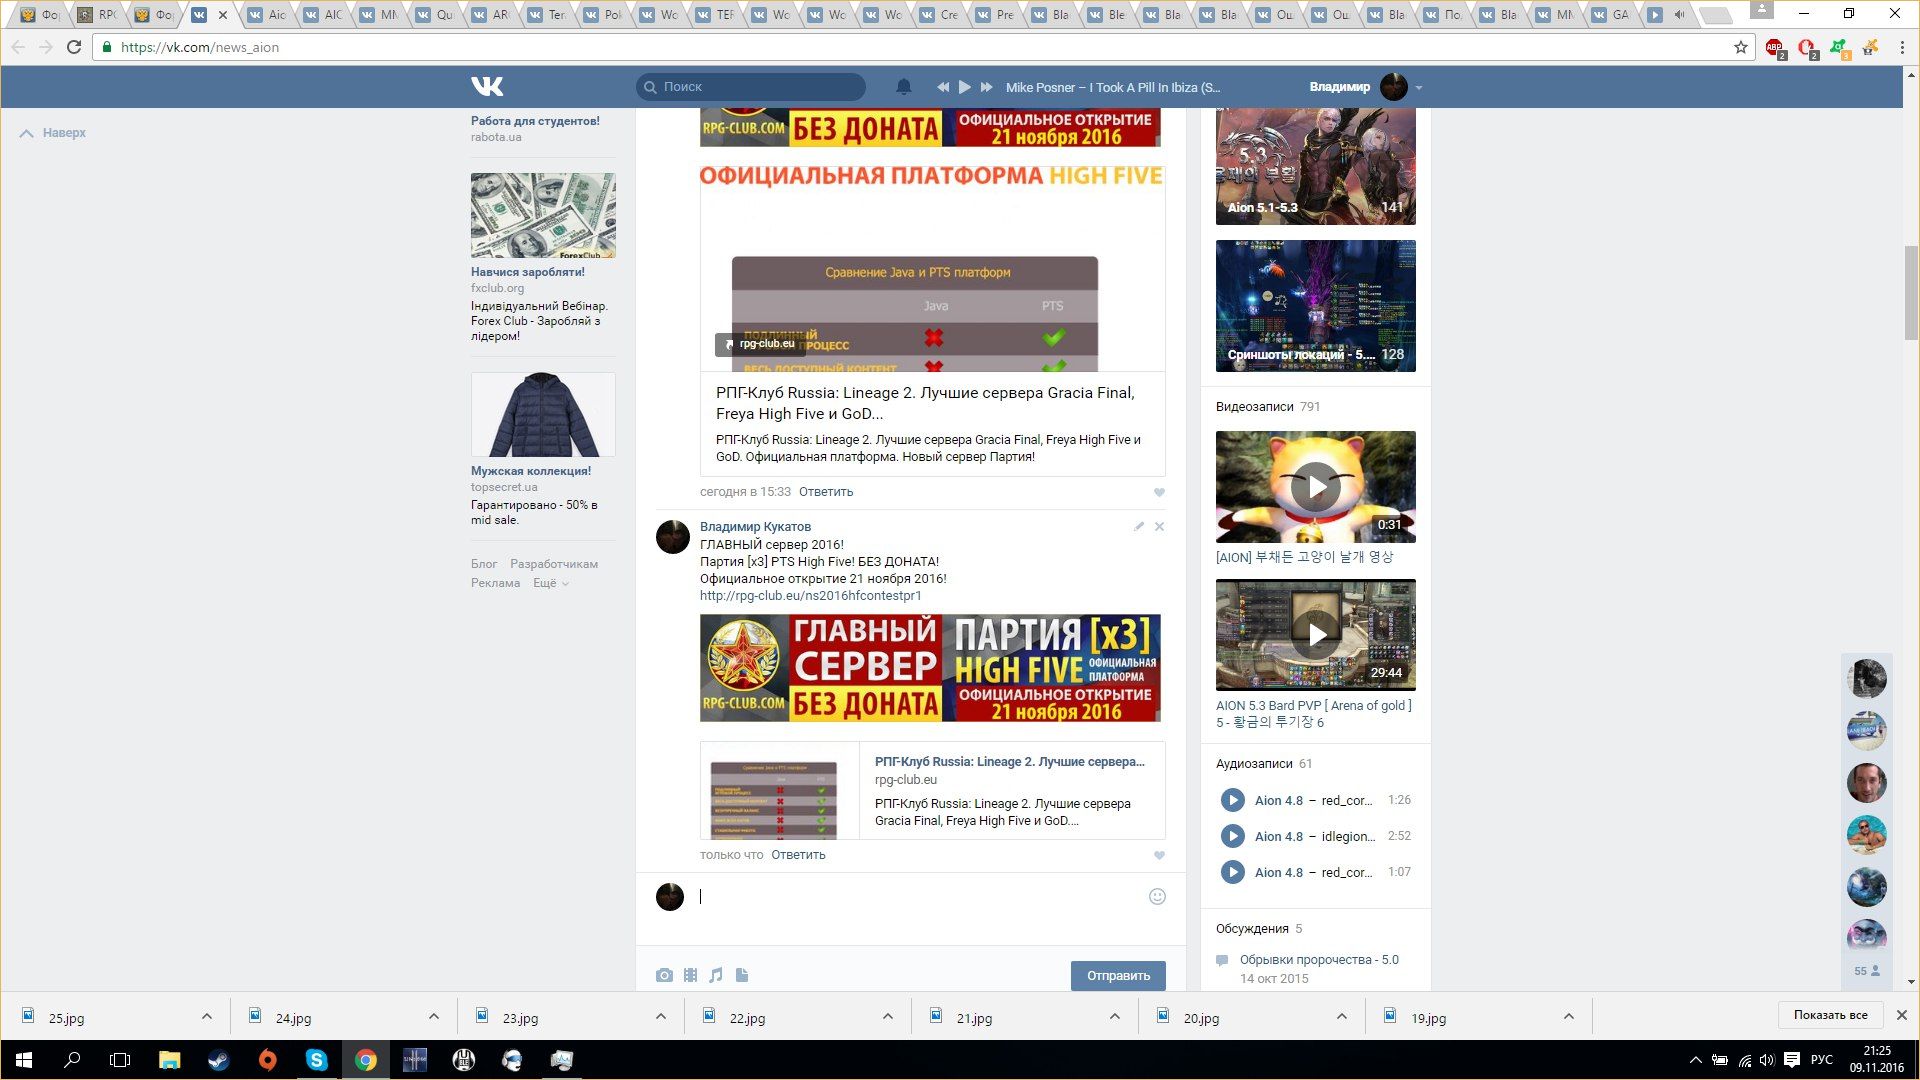Send the comment with Отправить button
Image resolution: width=1920 pixels, height=1080 pixels.
tap(1118, 976)
